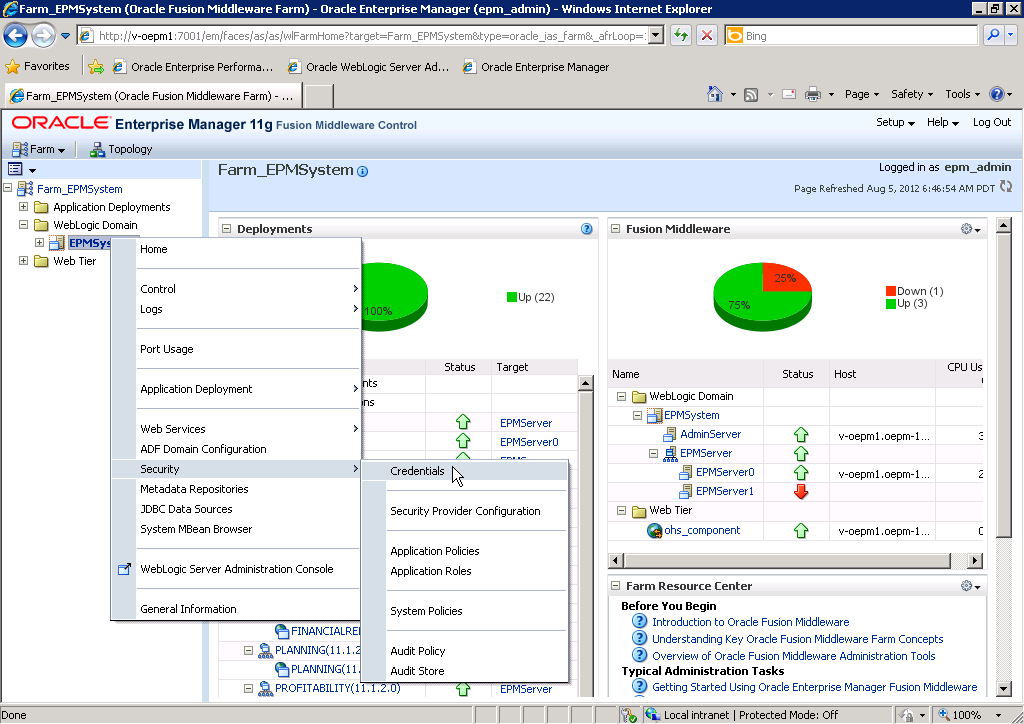Click the Log Out link

pyautogui.click(x=990, y=121)
